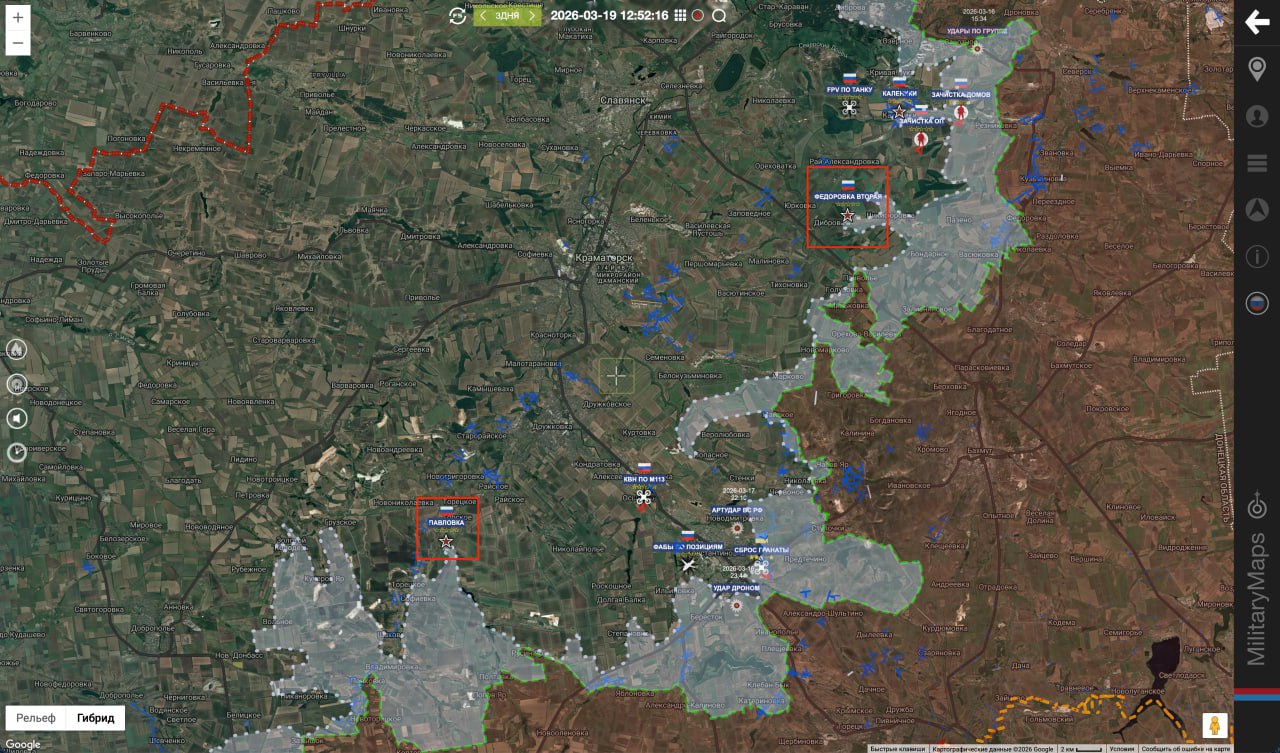This screenshot has width=1280, height=753.
Task: Toggle the fire layer on left side
Action: tap(17, 349)
